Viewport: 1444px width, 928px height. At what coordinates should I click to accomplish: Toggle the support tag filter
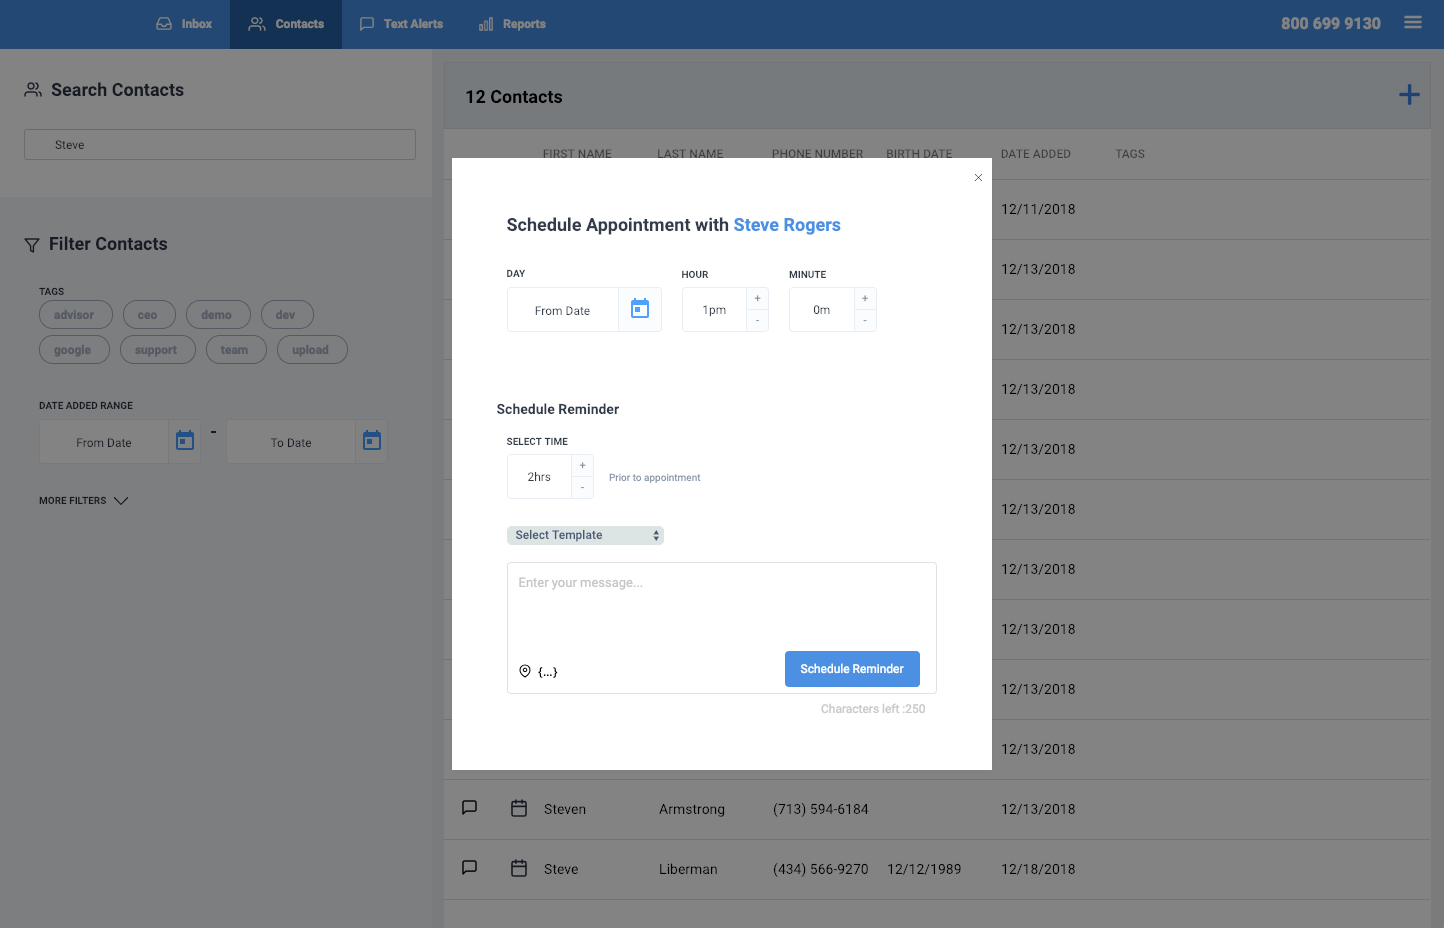point(156,350)
